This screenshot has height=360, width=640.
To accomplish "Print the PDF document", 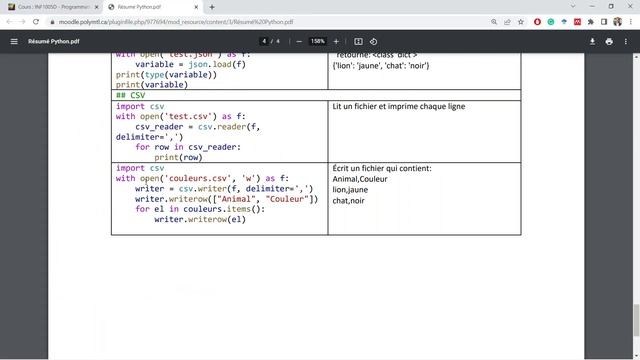I will point(609,41).
